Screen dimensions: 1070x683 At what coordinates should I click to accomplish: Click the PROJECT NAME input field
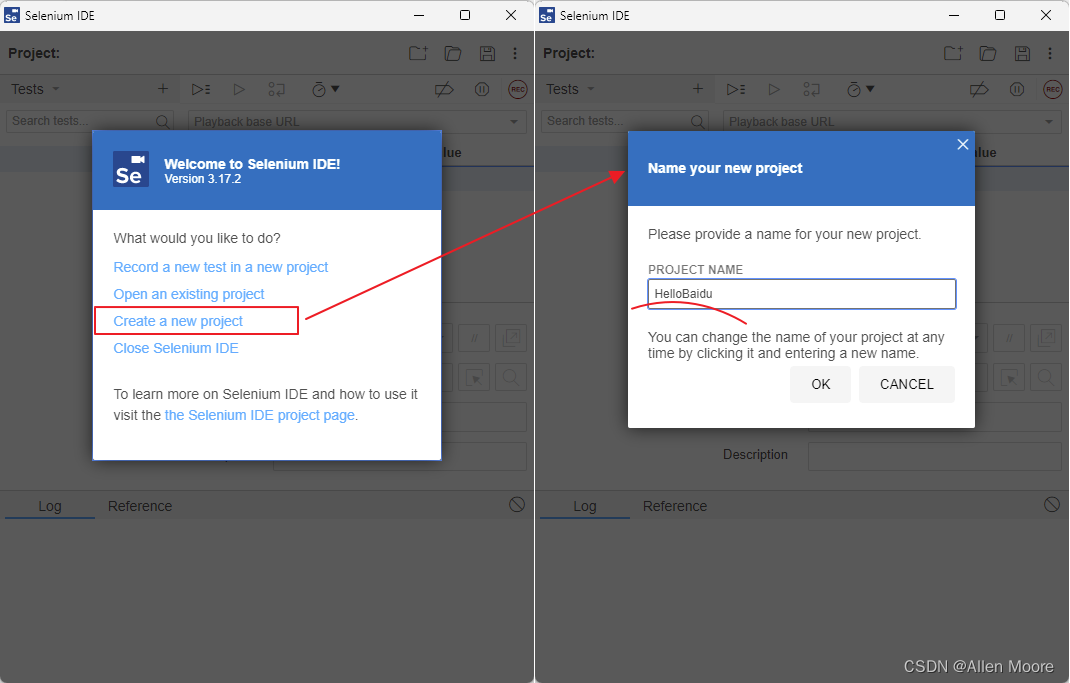point(801,294)
